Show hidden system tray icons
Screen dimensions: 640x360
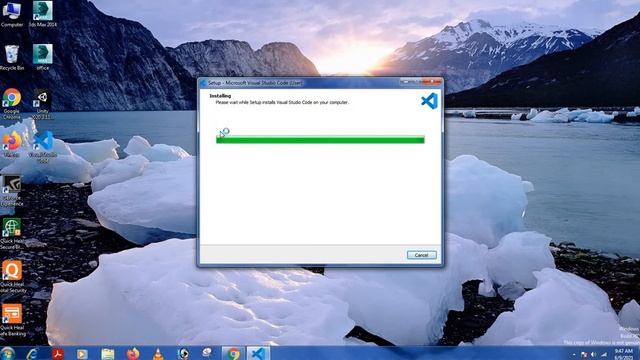point(574,355)
